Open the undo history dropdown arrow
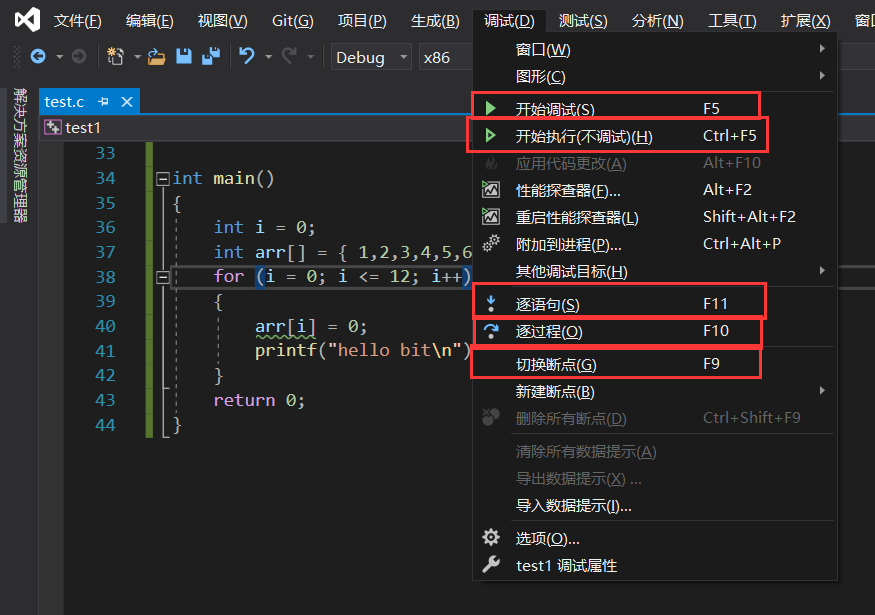 [268, 57]
